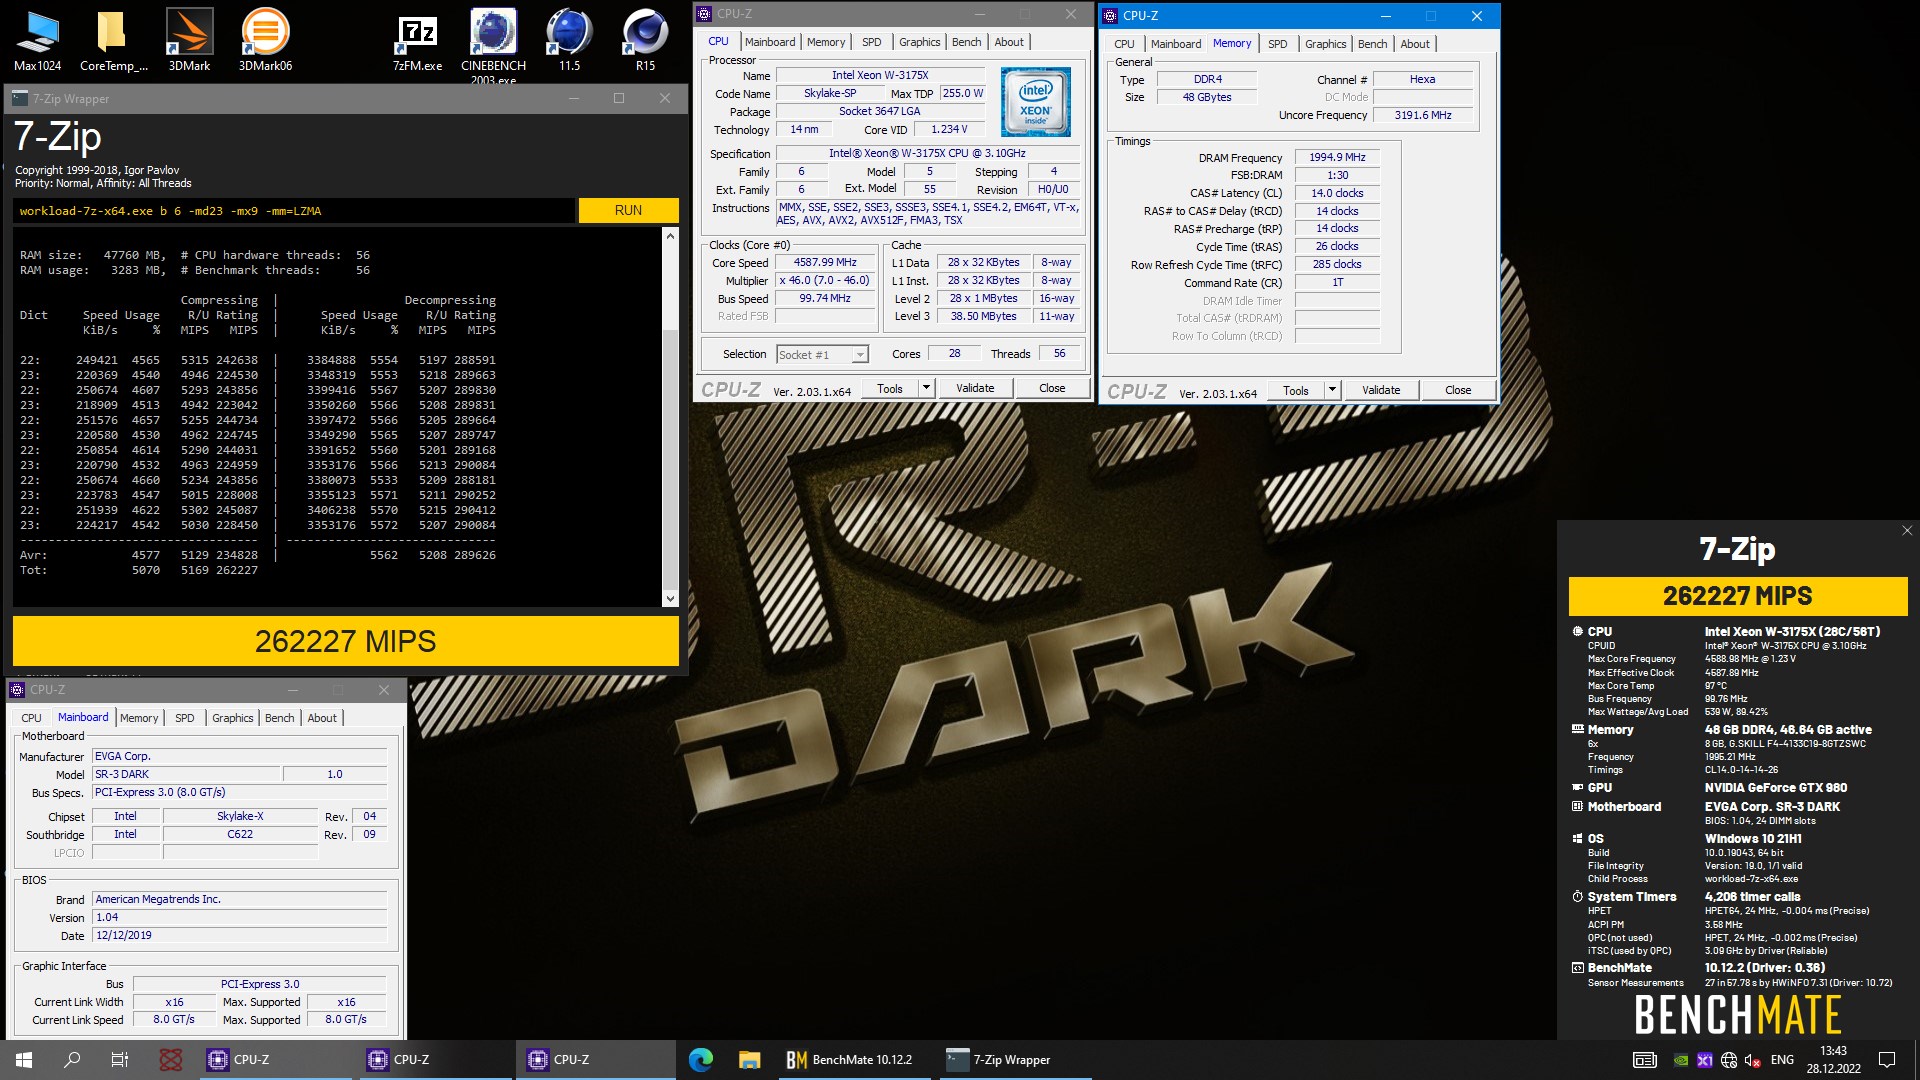Click BIOS date 12/12/2019 field
The image size is (1920, 1080).
(239, 935)
